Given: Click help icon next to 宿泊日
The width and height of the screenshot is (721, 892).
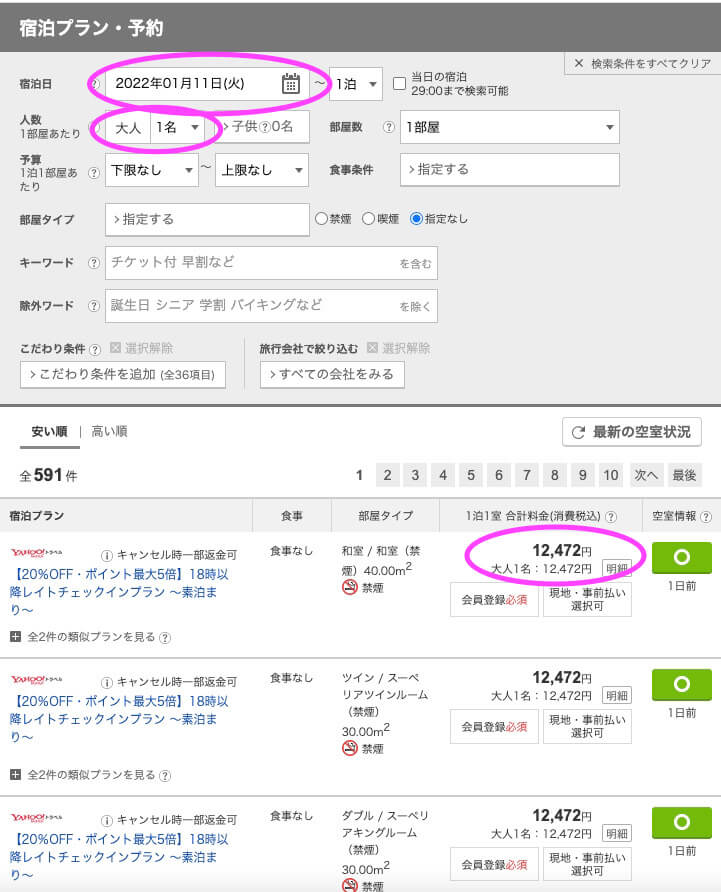Looking at the screenshot, I should click(94, 84).
